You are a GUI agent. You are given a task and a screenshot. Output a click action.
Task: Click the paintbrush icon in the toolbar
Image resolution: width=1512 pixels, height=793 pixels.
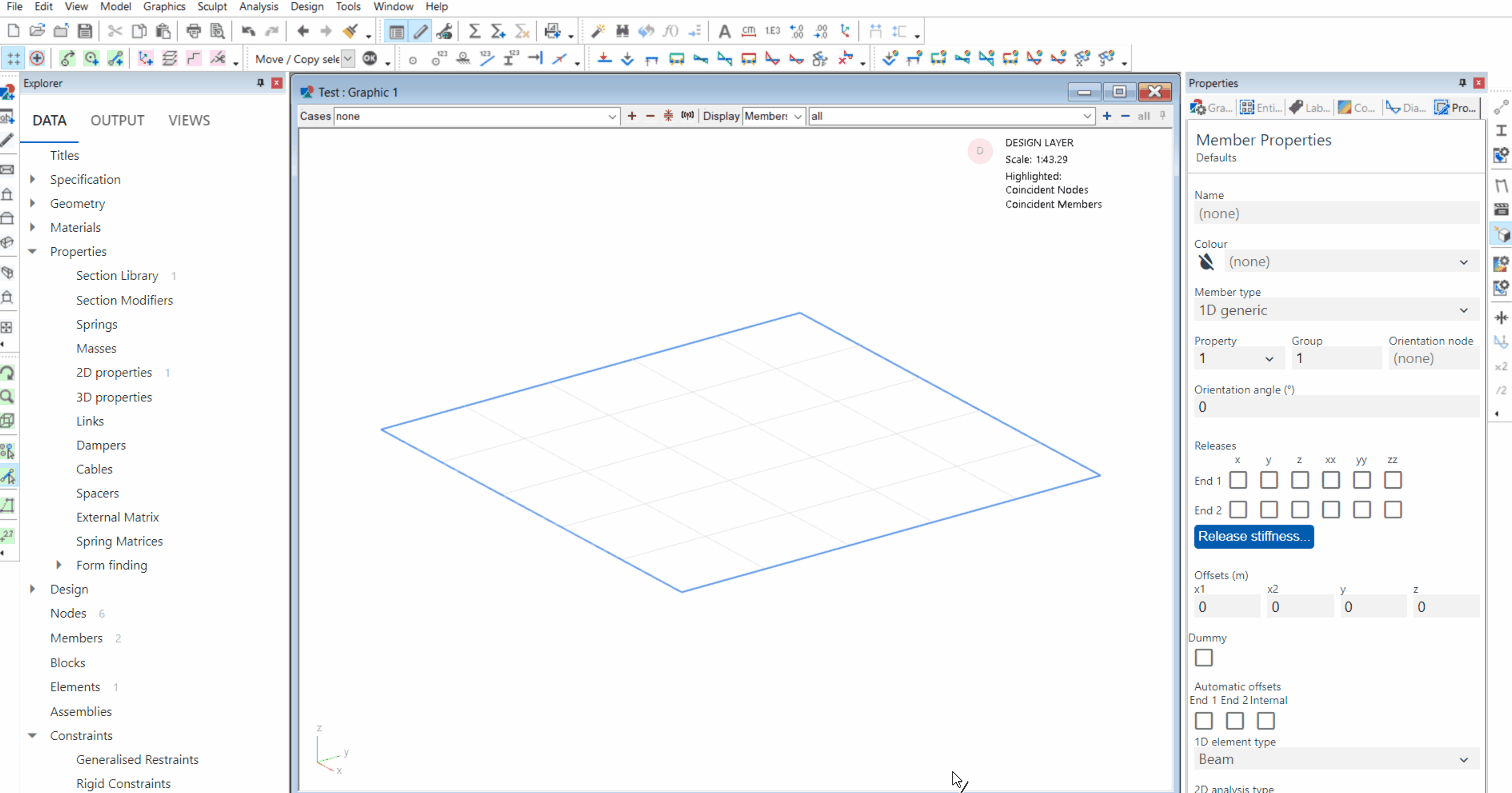(350, 31)
